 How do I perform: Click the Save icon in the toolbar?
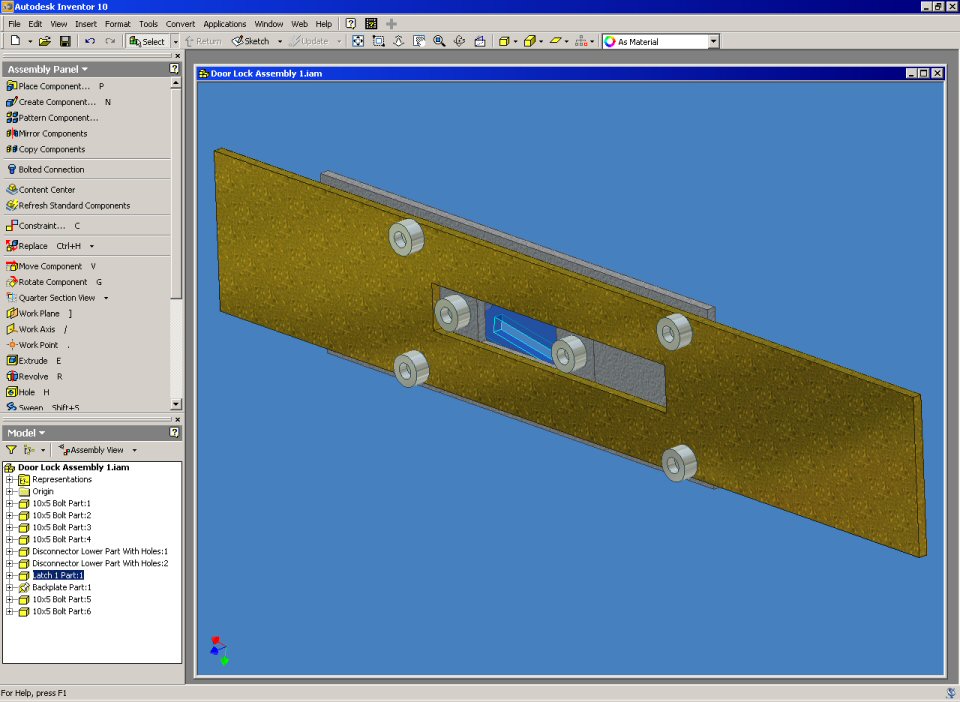pos(65,41)
